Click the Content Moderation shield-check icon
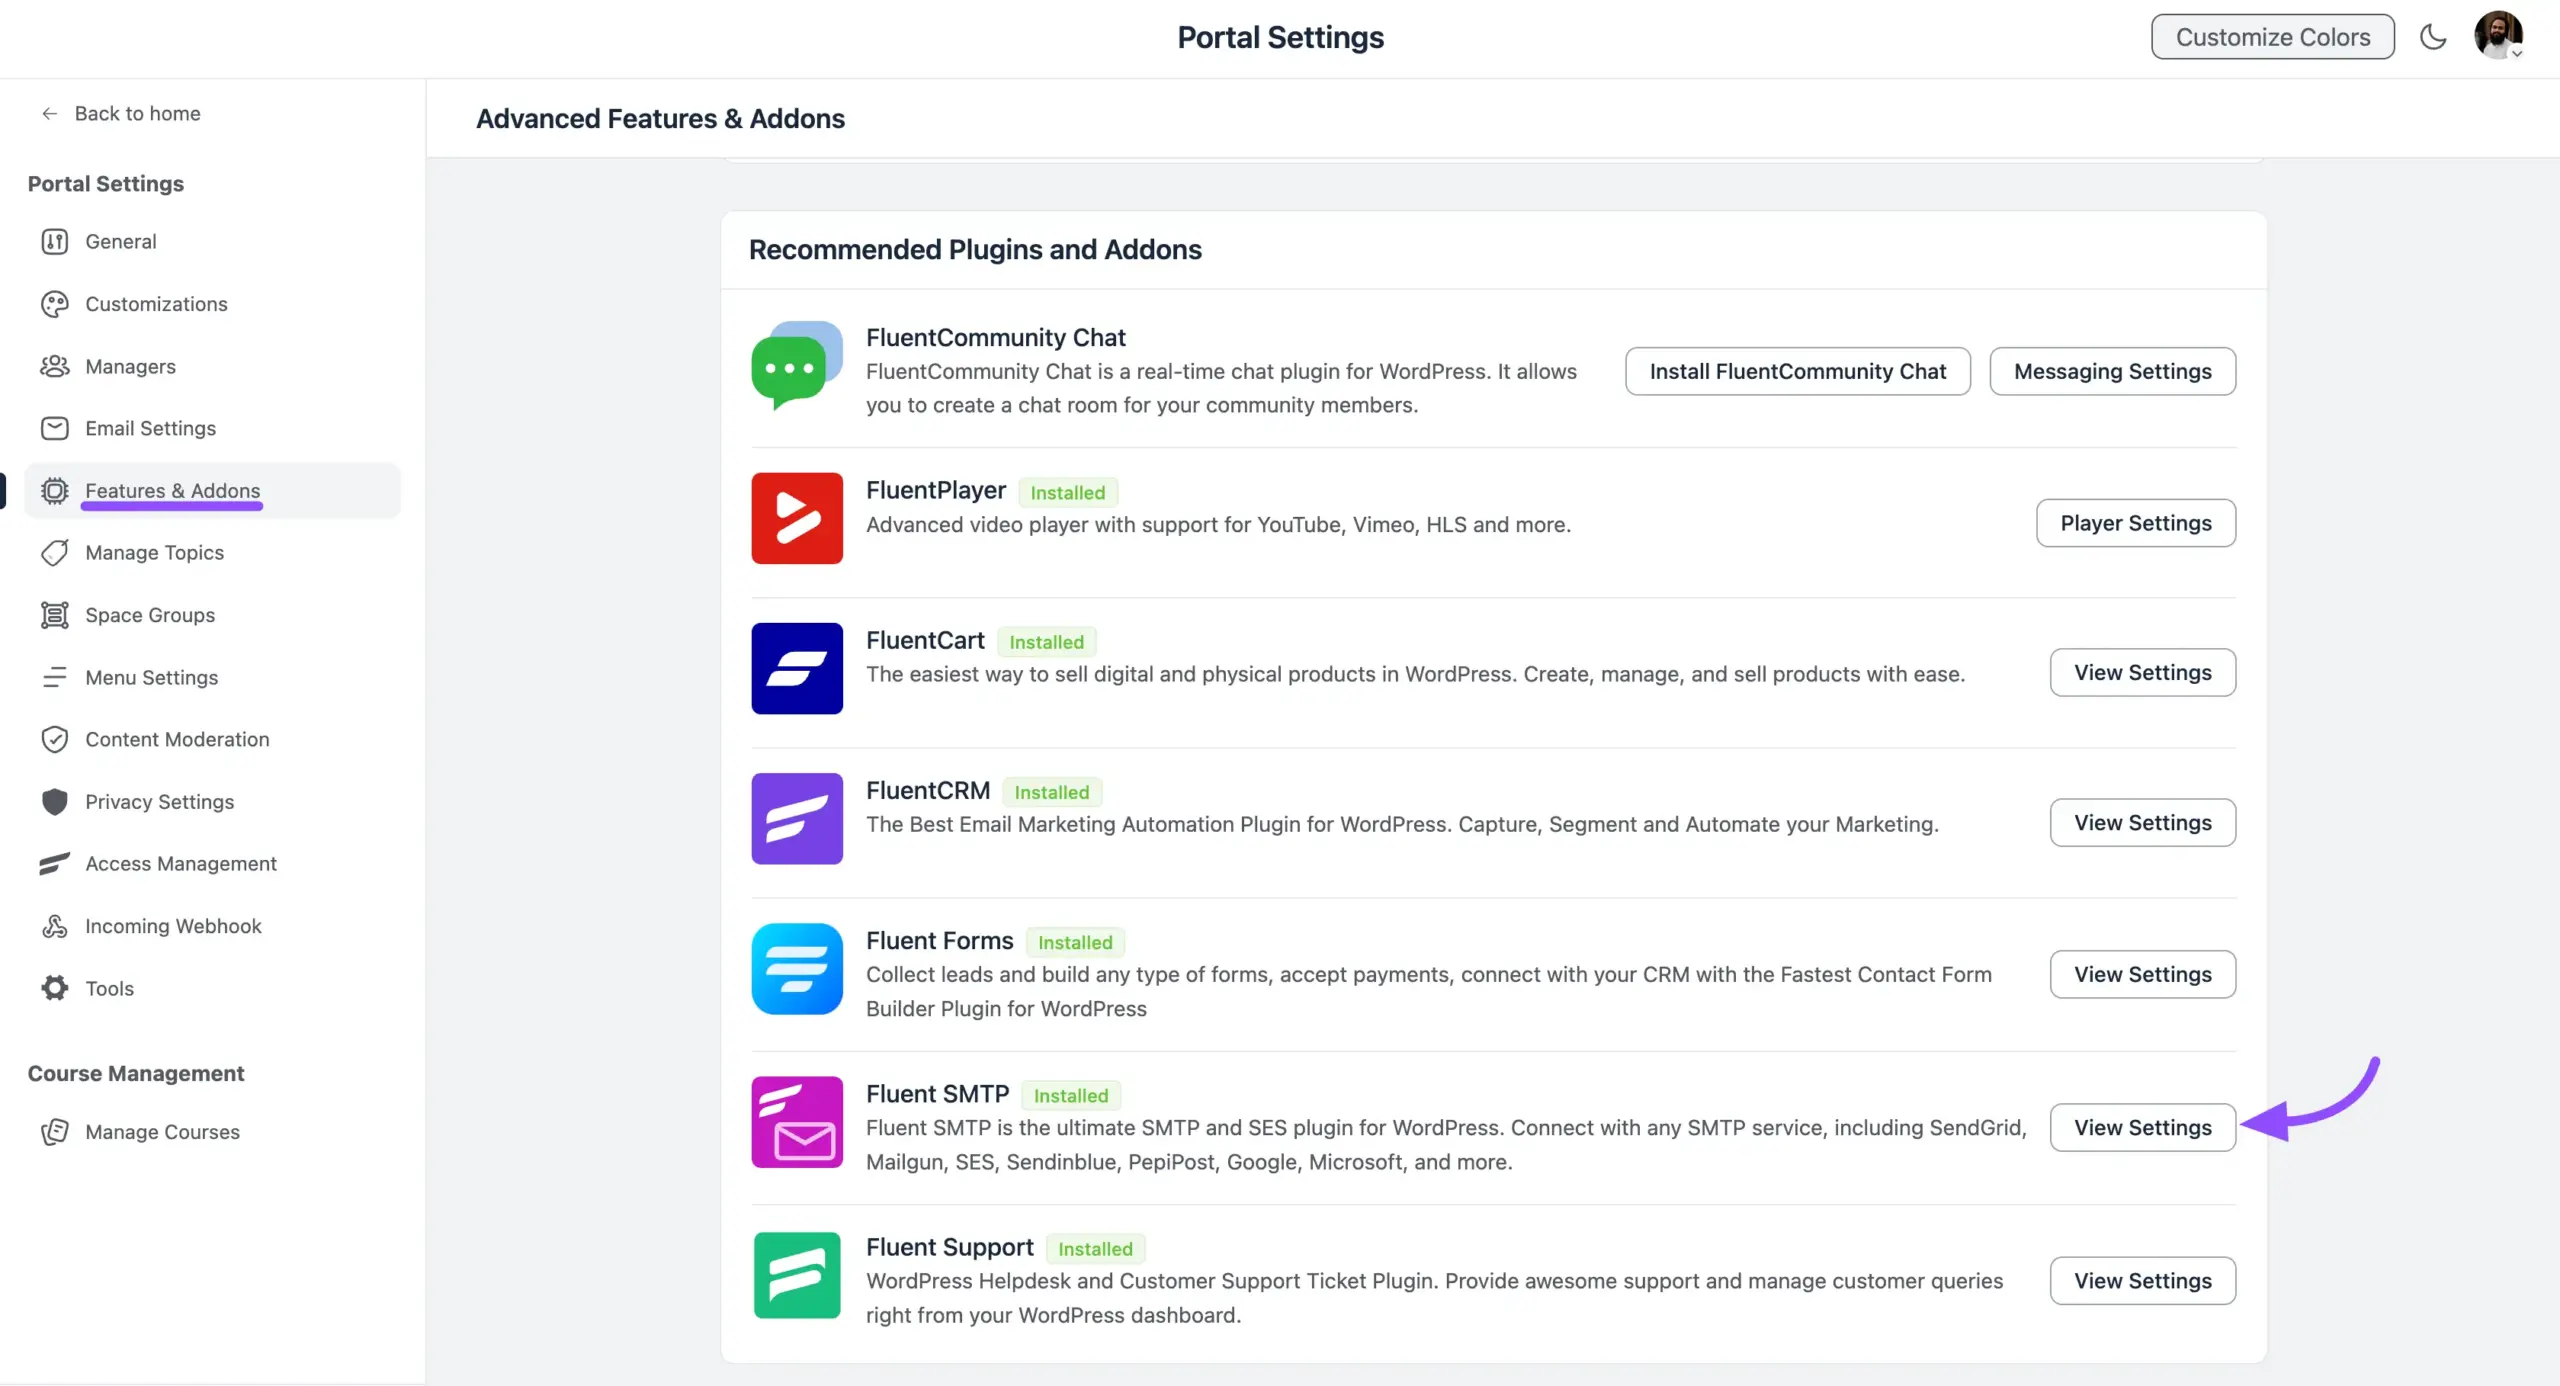Viewport: 2560px width, 1386px height. (55, 739)
